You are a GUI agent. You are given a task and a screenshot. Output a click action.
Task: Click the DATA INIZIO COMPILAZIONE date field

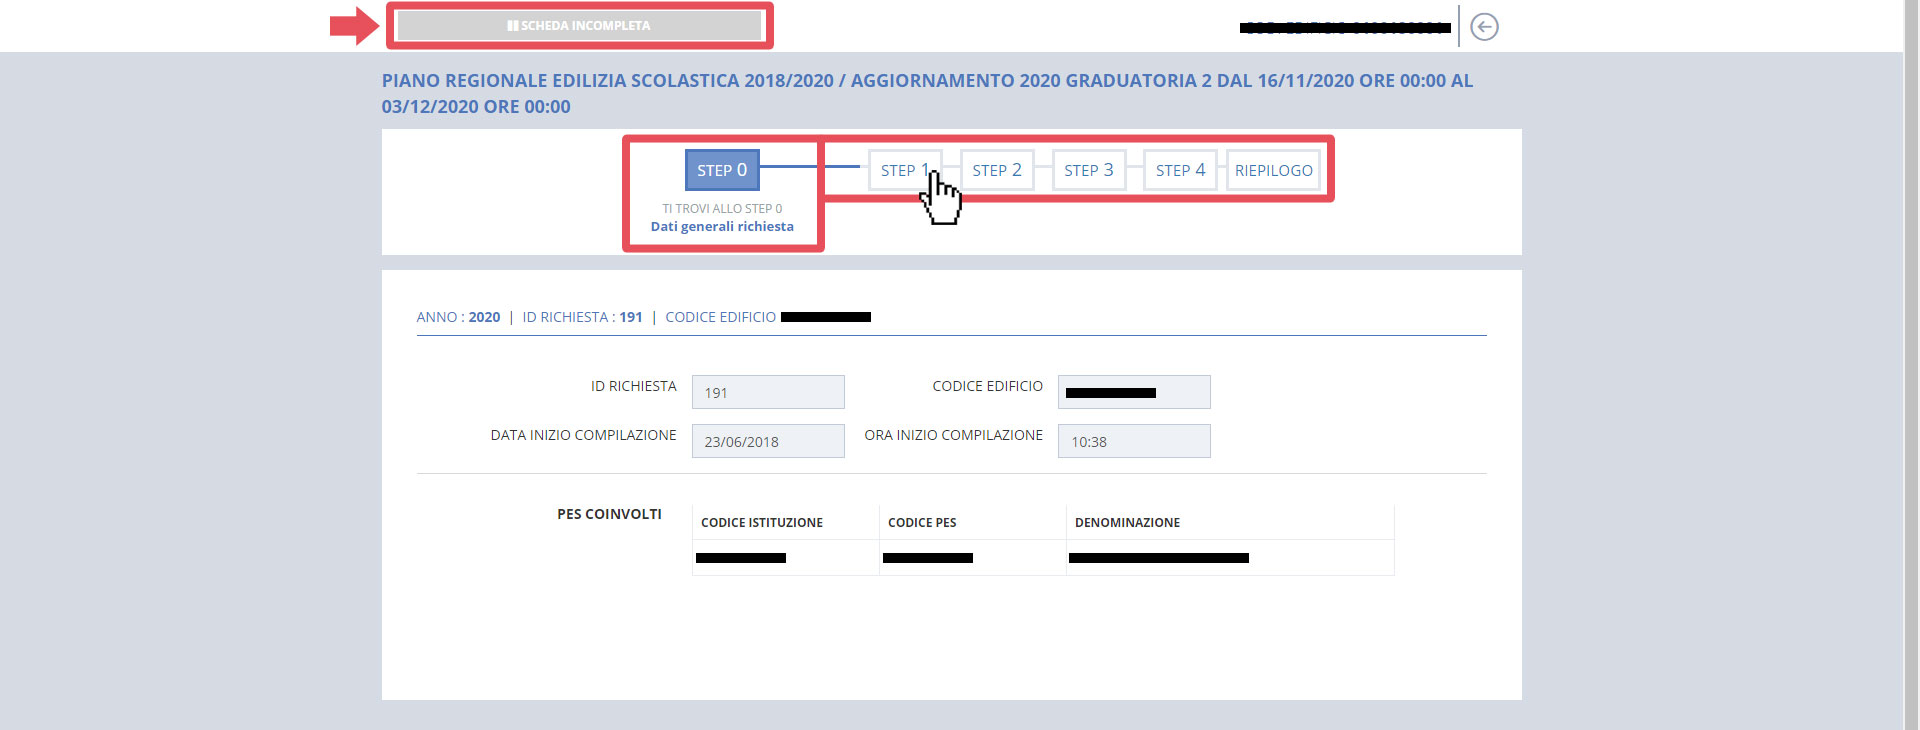tap(768, 441)
